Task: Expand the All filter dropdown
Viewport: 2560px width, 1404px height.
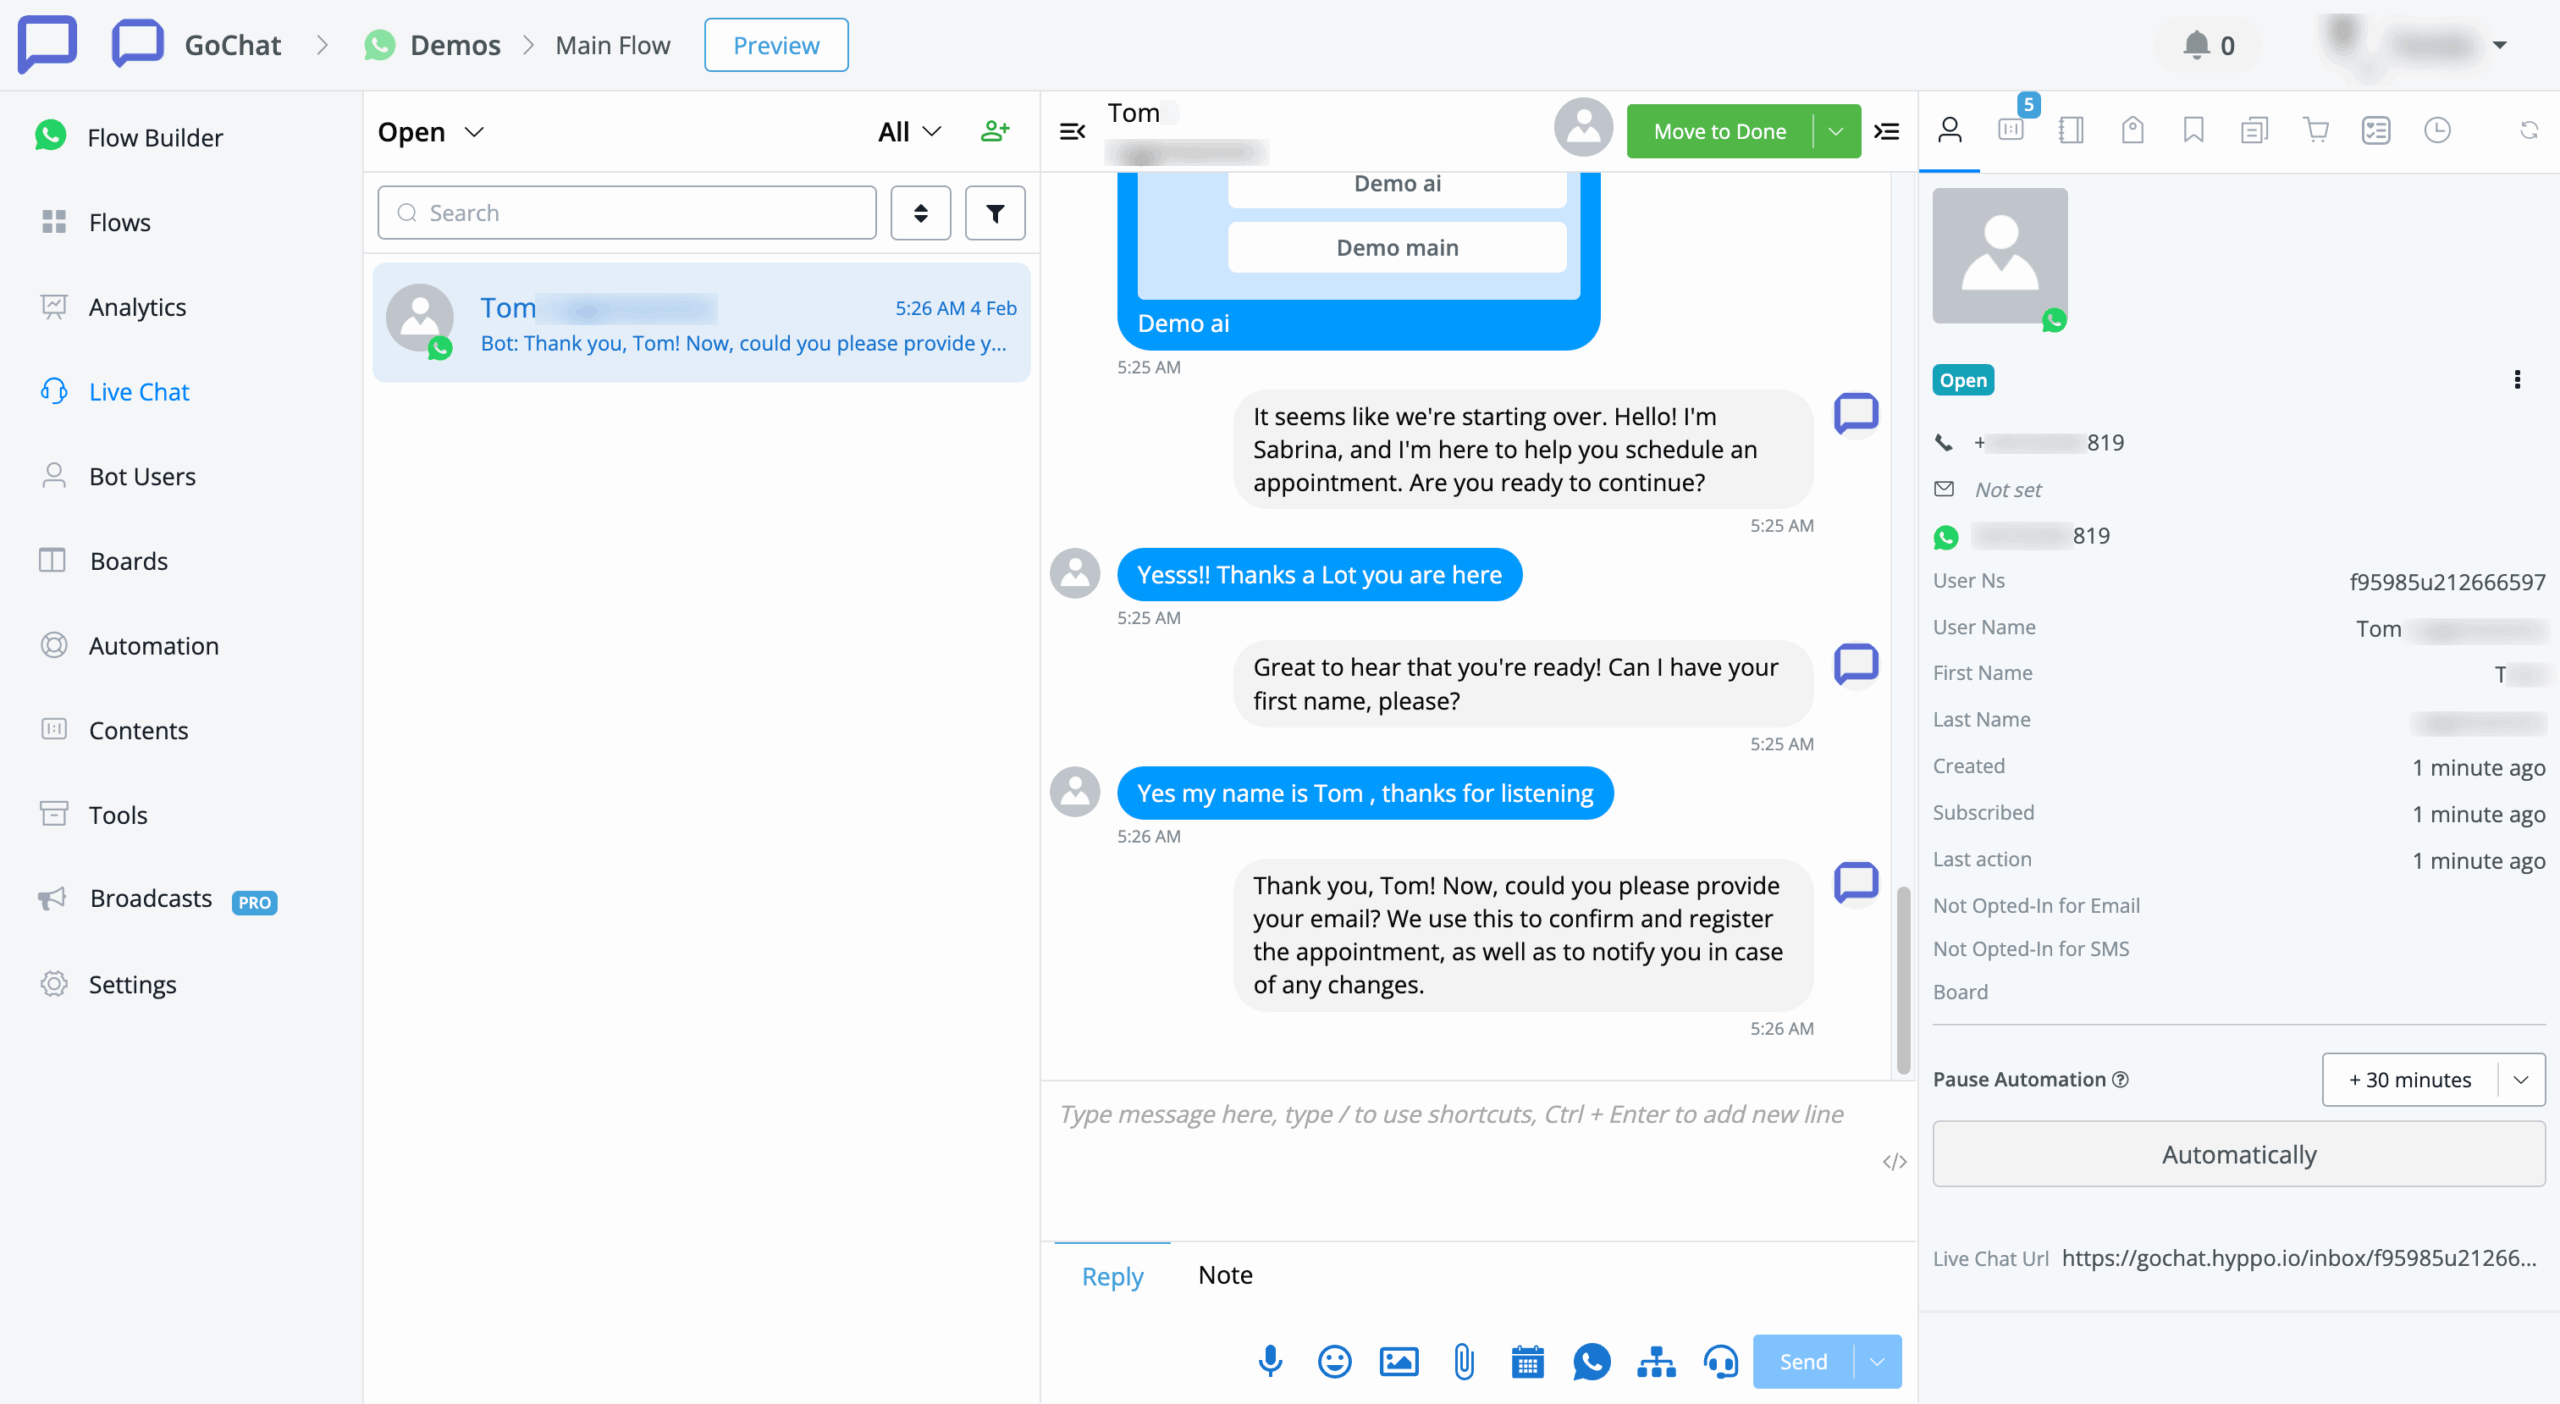Action: tap(909, 132)
